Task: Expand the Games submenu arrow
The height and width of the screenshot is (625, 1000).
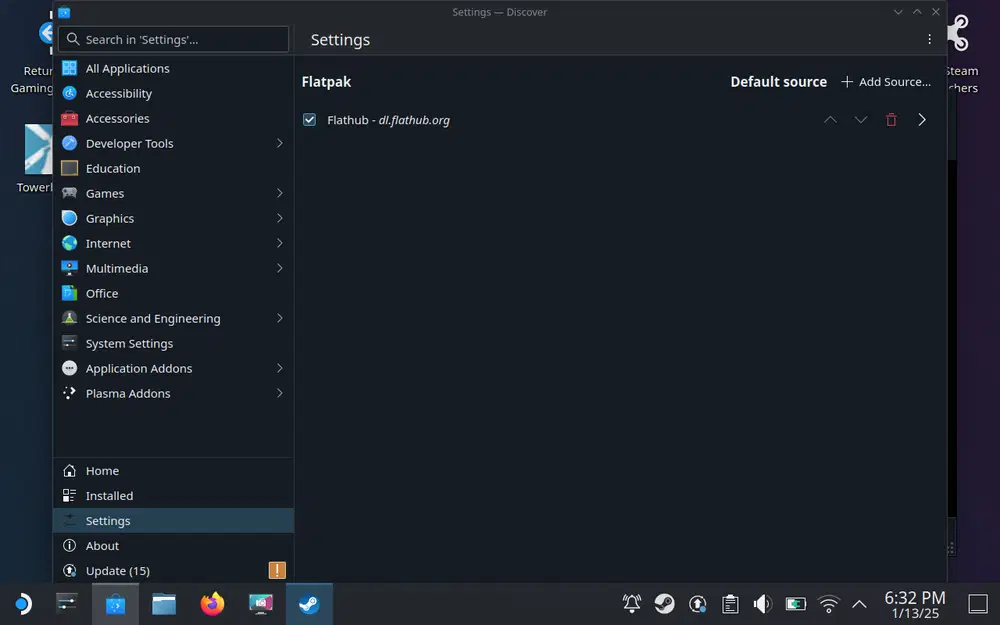Action: [279, 193]
